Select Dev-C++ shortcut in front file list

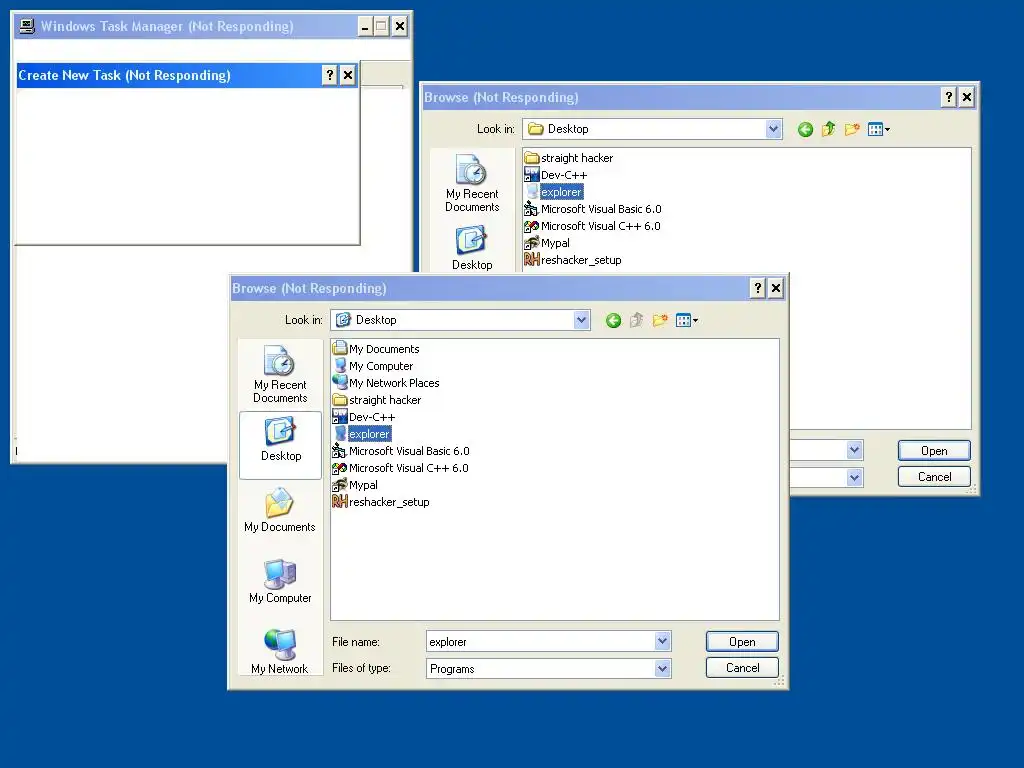coord(364,417)
